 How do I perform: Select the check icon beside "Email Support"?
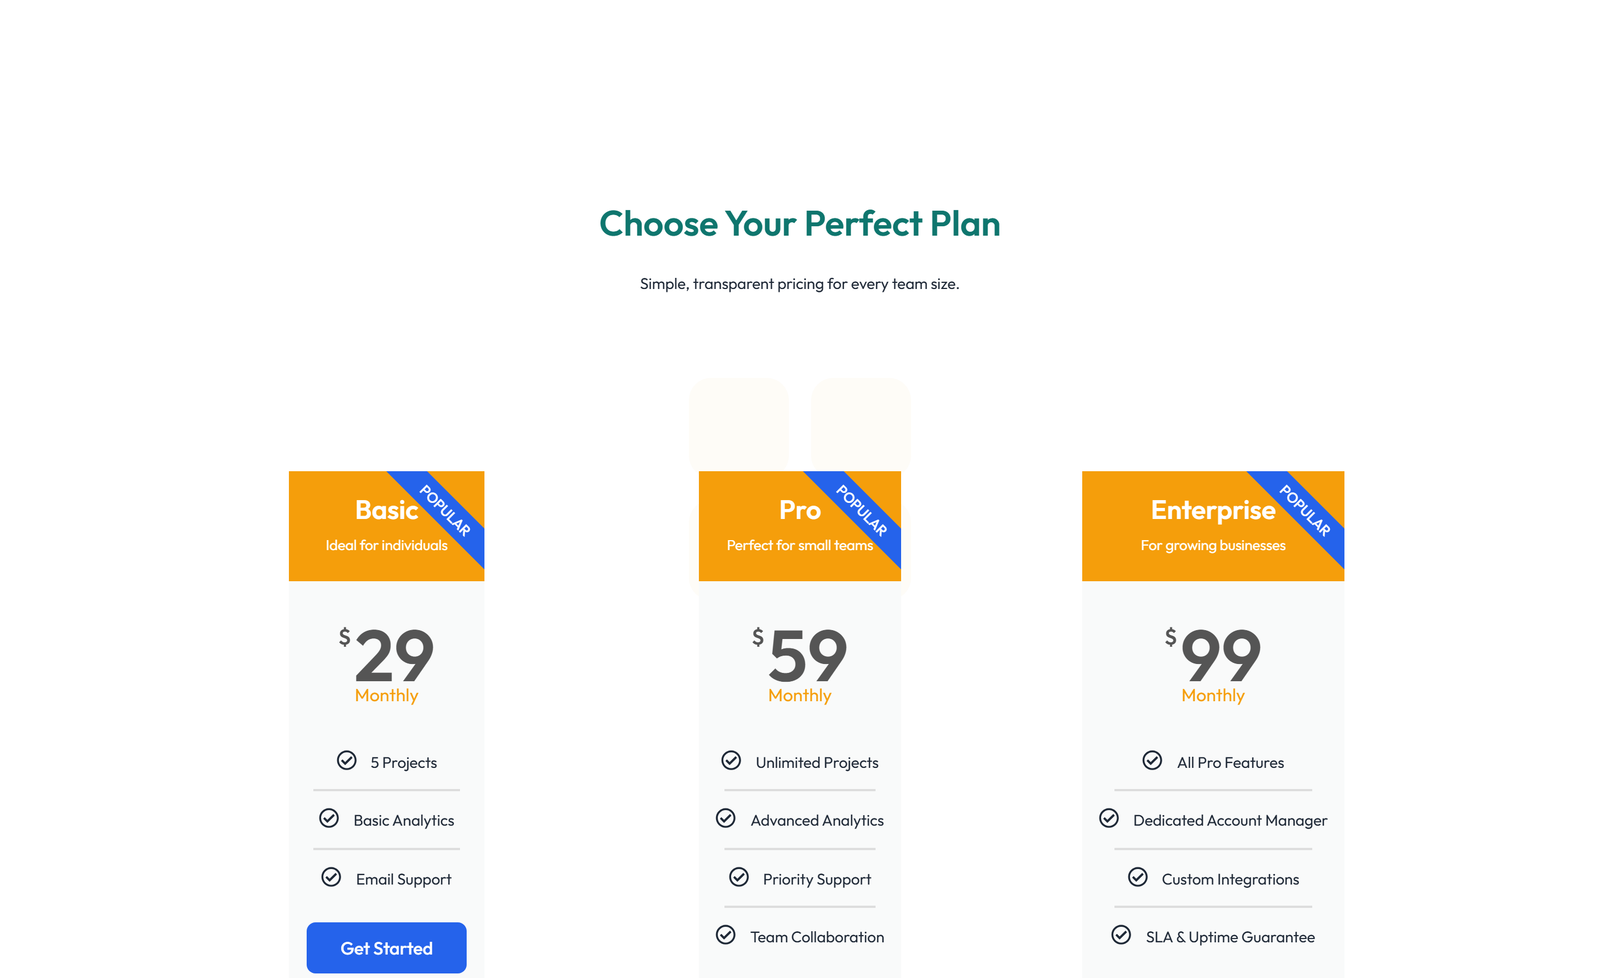pyautogui.click(x=331, y=877)
